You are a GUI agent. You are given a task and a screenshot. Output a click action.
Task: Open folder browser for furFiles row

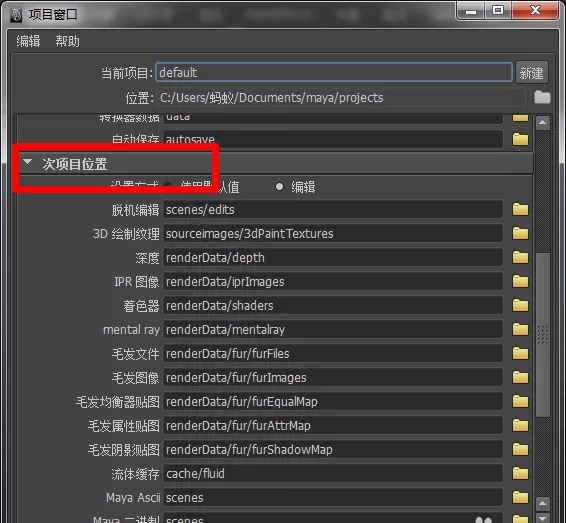[x=520, y=354]
